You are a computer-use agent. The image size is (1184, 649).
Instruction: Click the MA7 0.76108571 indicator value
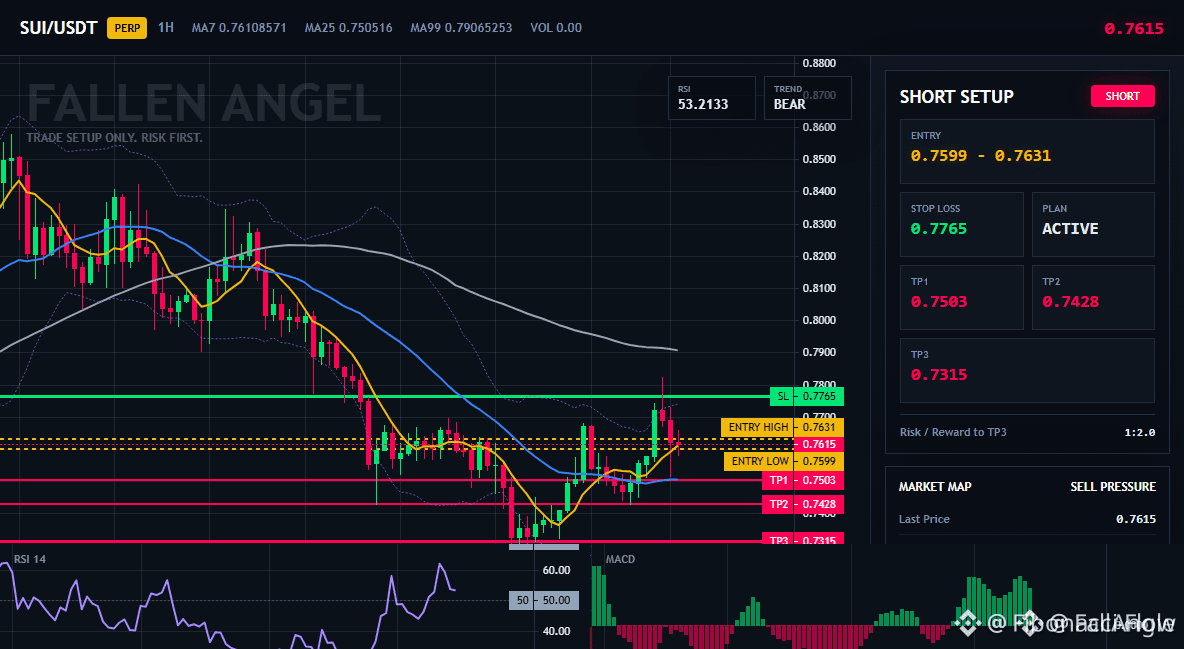pyautogui.click(x=239, y=28)
